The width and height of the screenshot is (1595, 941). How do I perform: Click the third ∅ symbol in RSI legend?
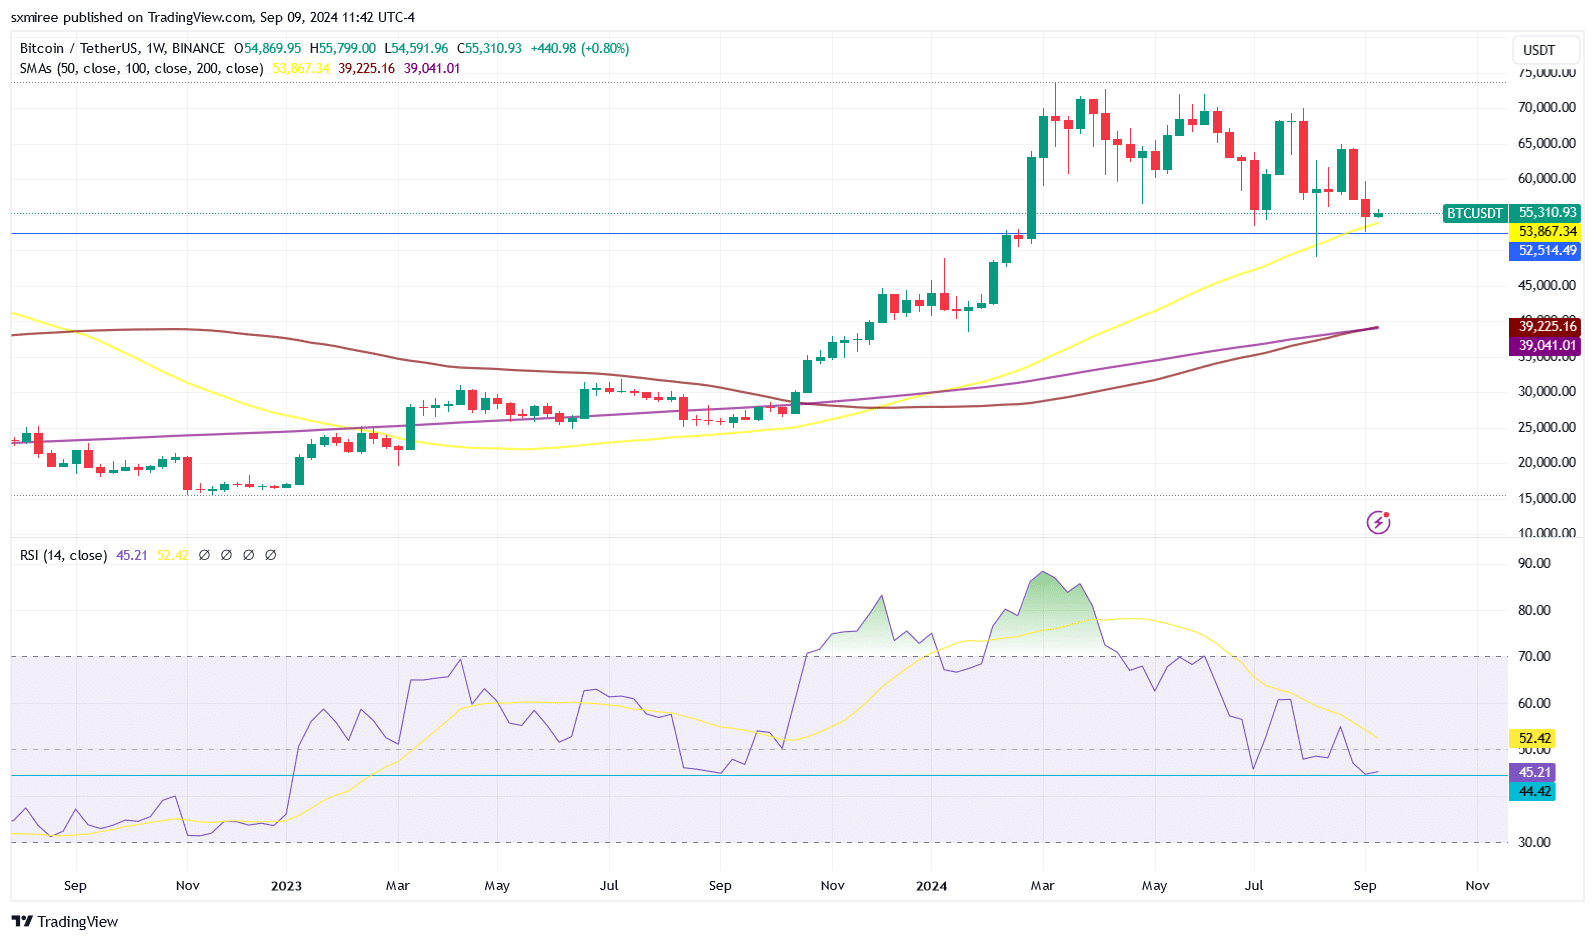[248, 555]
